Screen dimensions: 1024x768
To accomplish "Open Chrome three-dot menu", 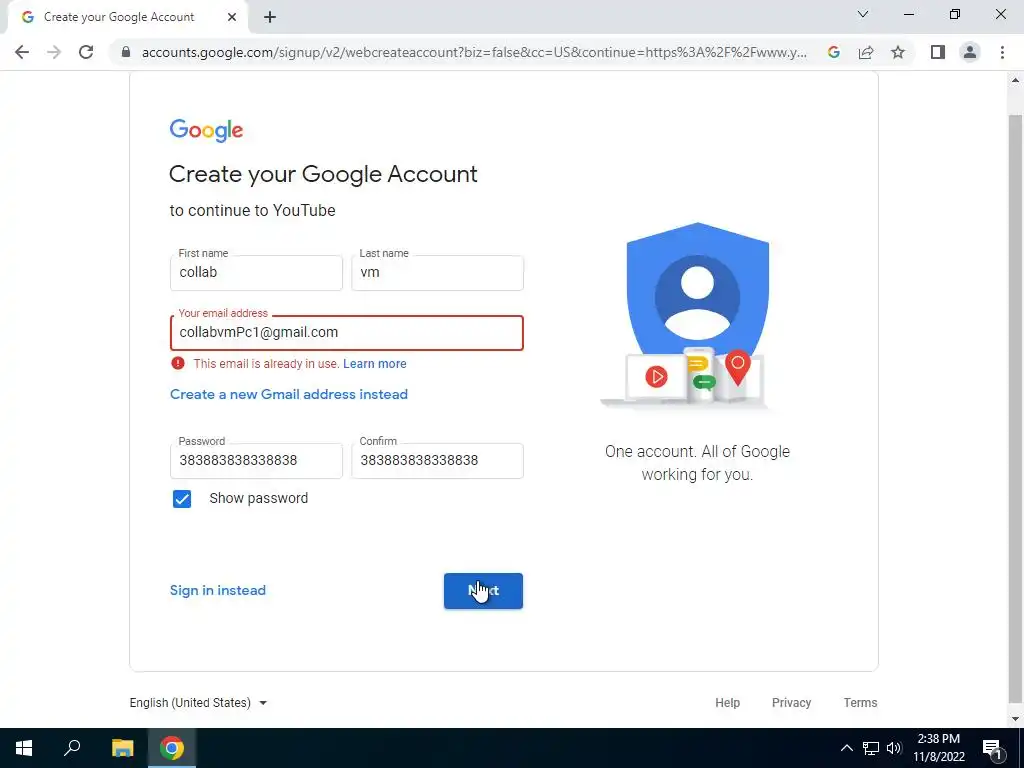I will tap(1002, 52).
